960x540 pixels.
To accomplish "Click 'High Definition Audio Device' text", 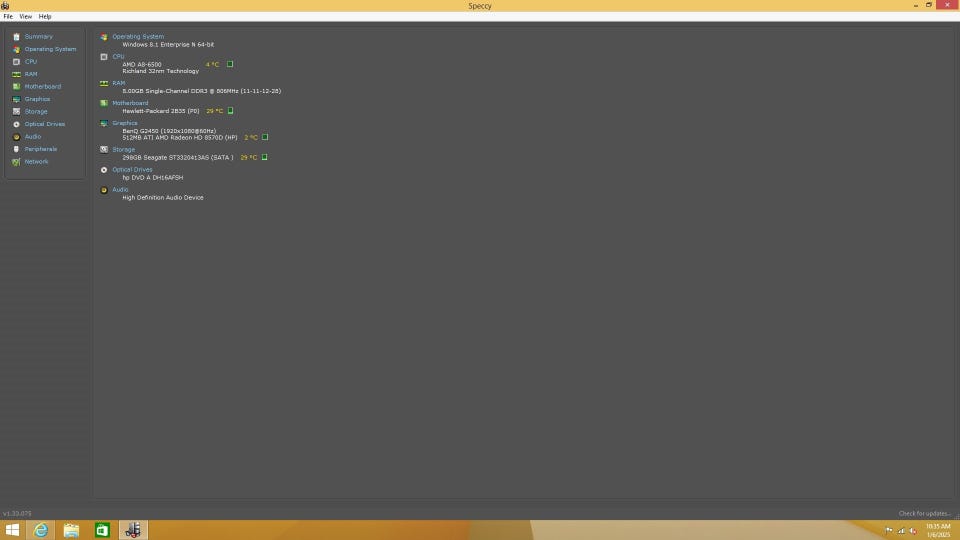I will point(163,198).
